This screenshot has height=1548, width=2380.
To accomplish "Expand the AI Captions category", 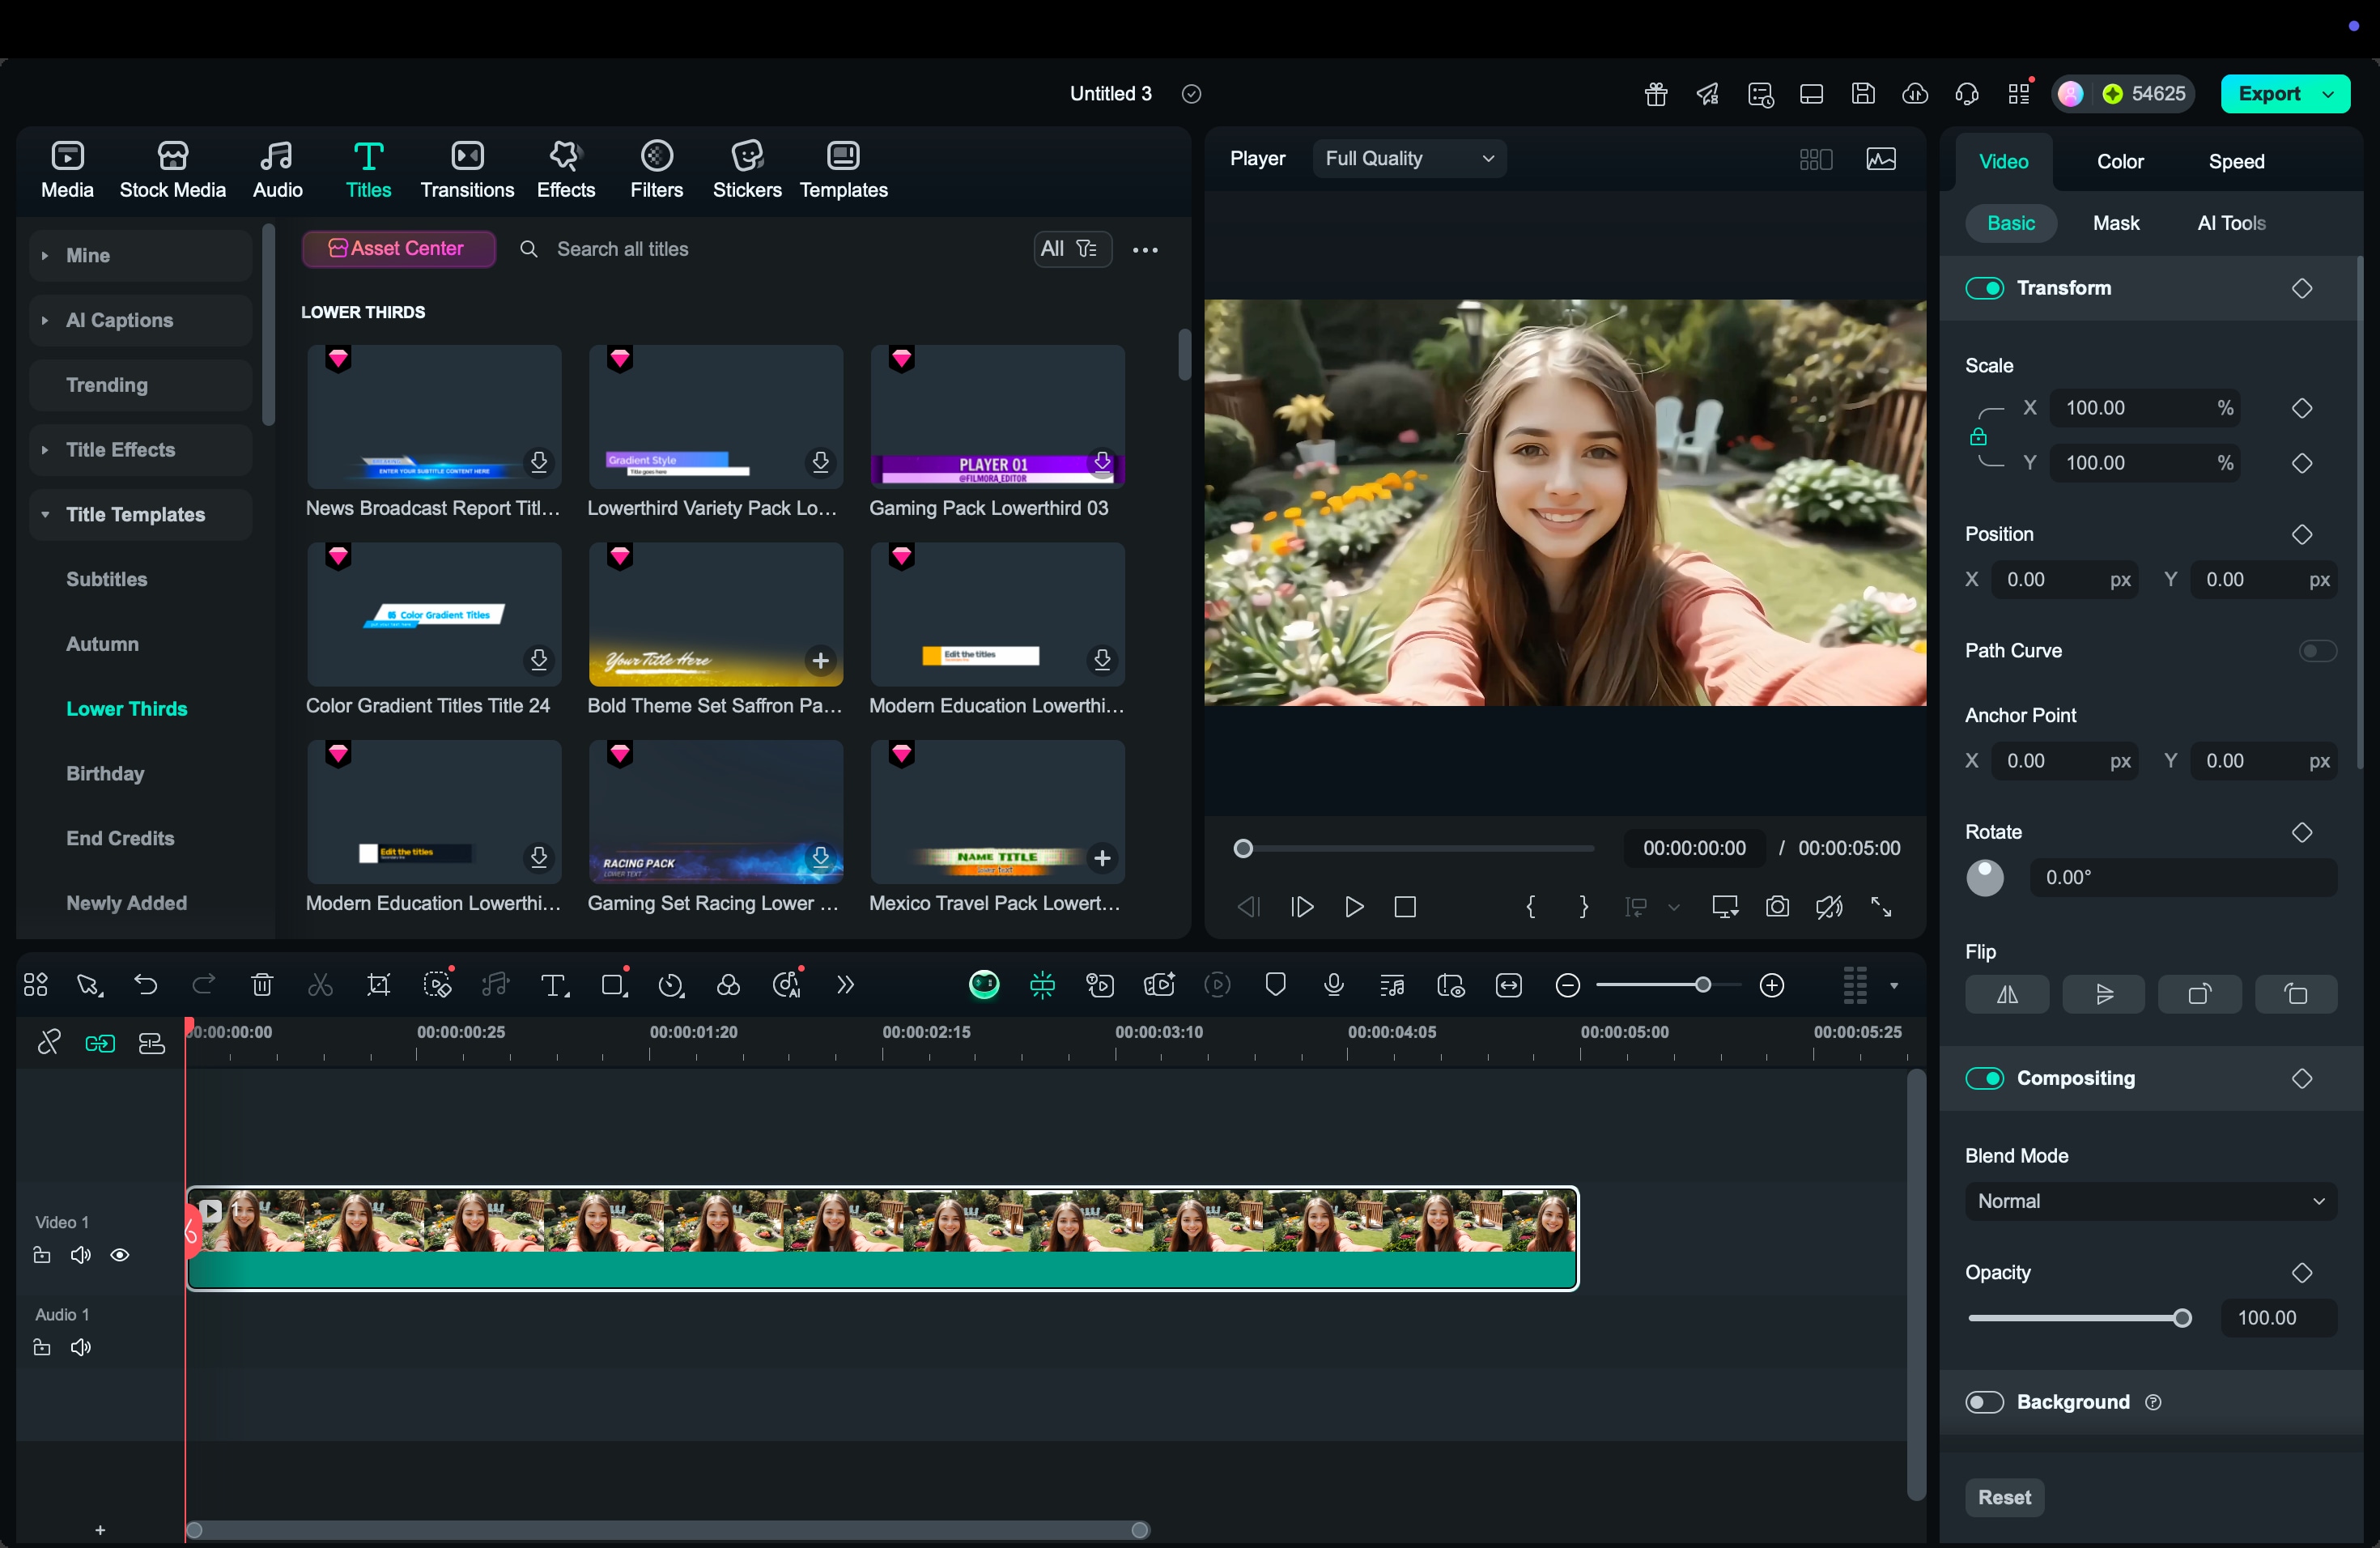I will (x=120, y=321).
